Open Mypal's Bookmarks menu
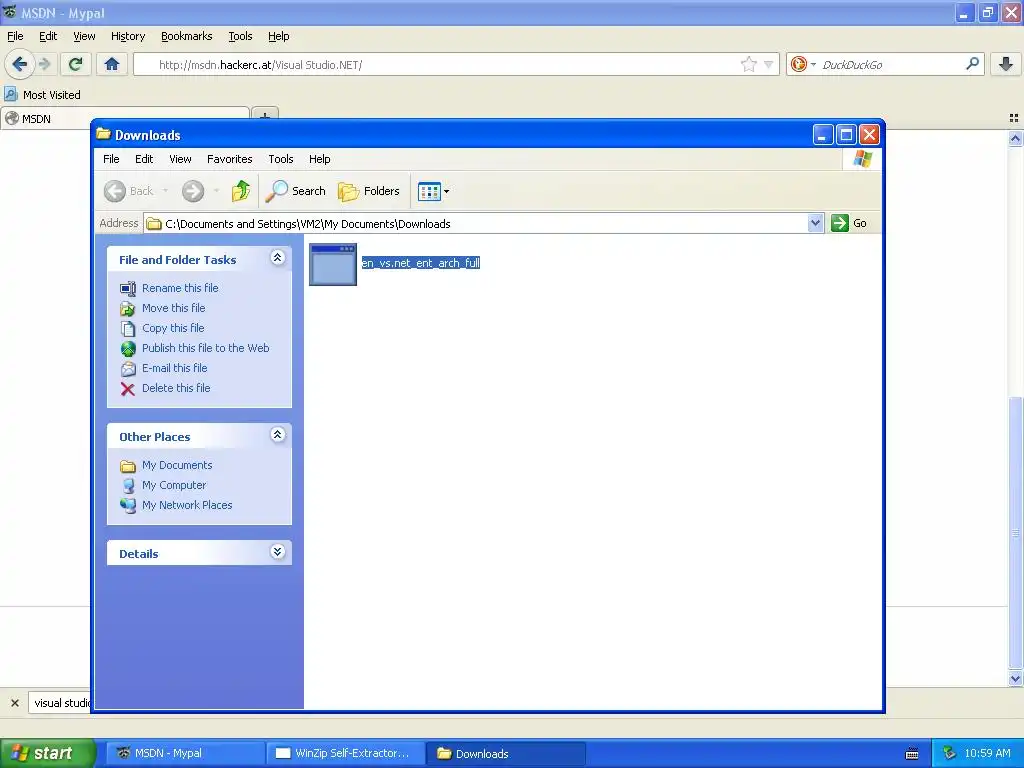Viewport: 1024px width, 768px height. click(187, 36)
